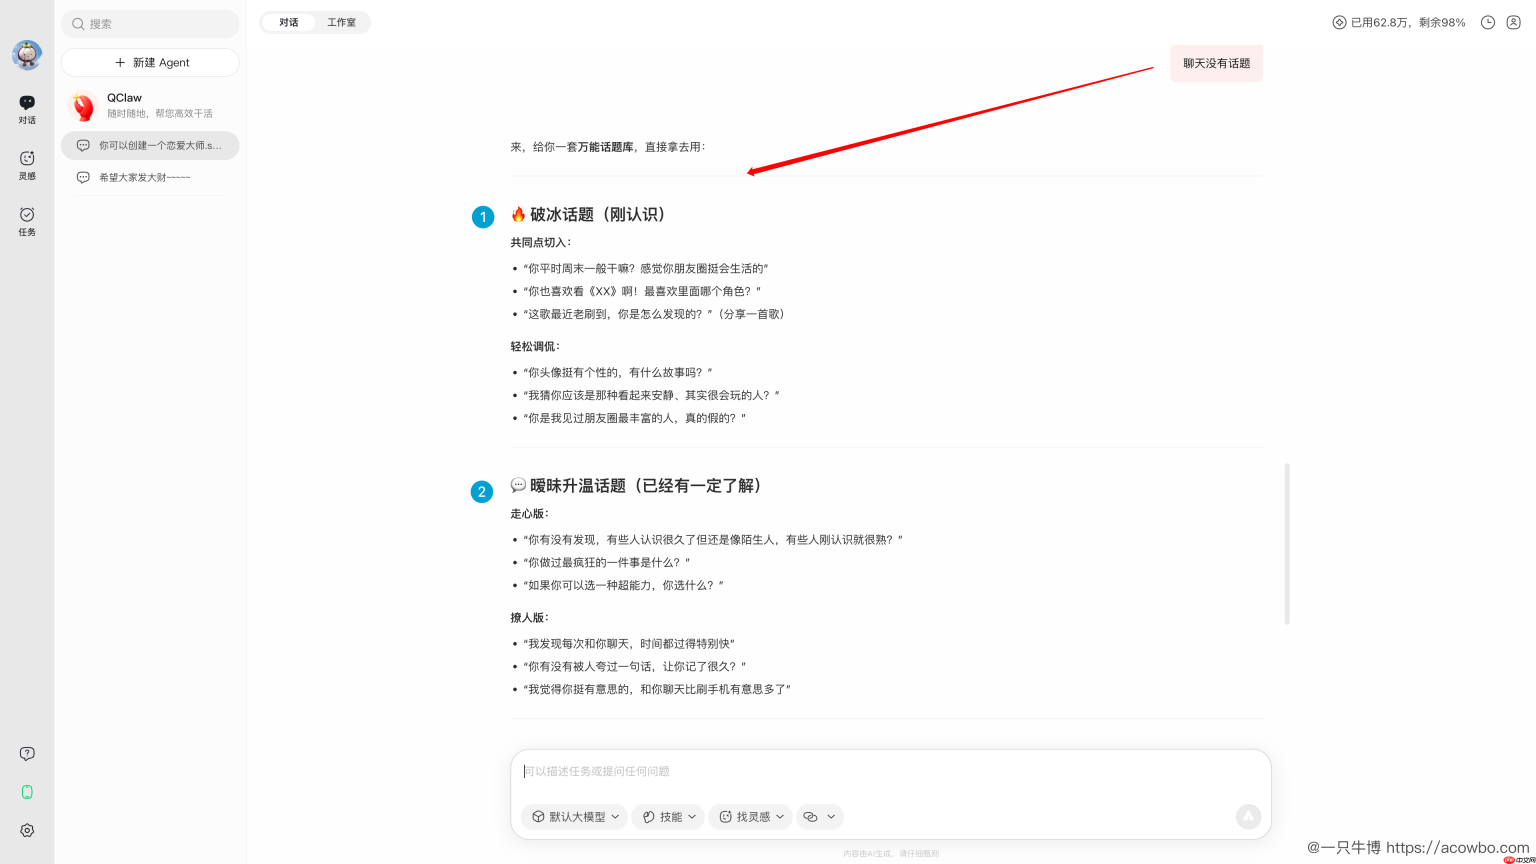1536x864 pixels.
Task: Click the QClaw lobster agent avatar
Action: point(83,105)
